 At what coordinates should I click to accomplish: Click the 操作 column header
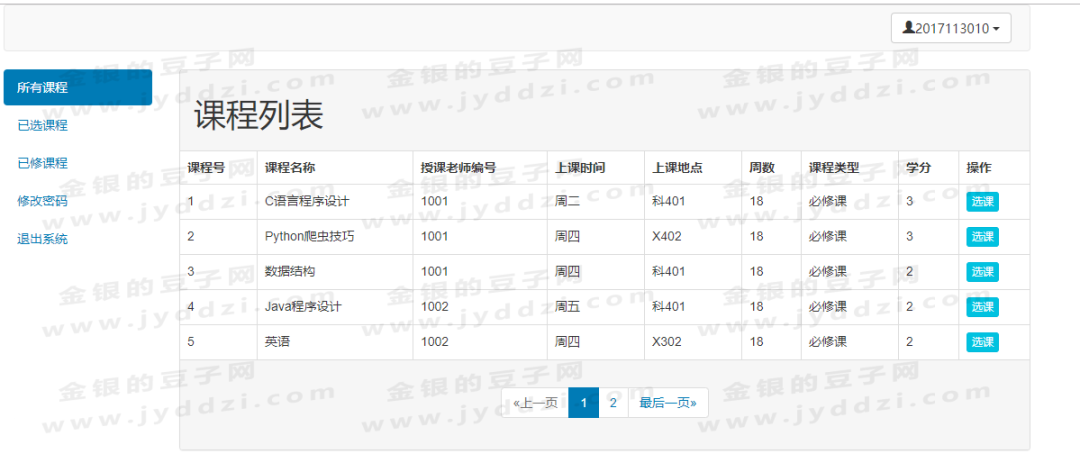click(979, 168)
